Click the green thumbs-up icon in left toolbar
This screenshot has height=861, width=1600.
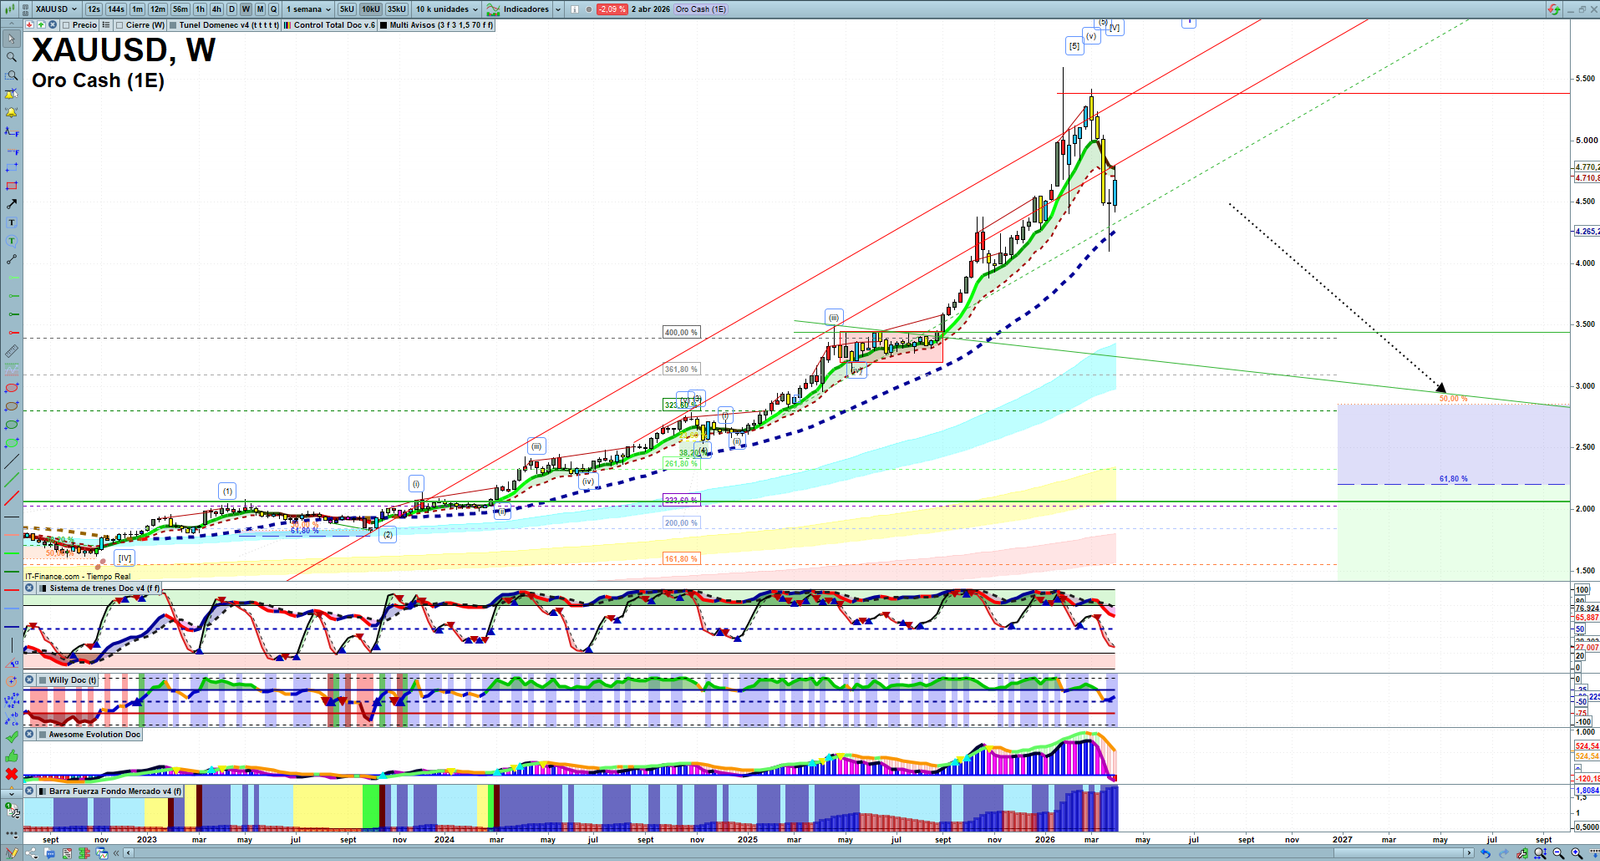tap(12, 756)
